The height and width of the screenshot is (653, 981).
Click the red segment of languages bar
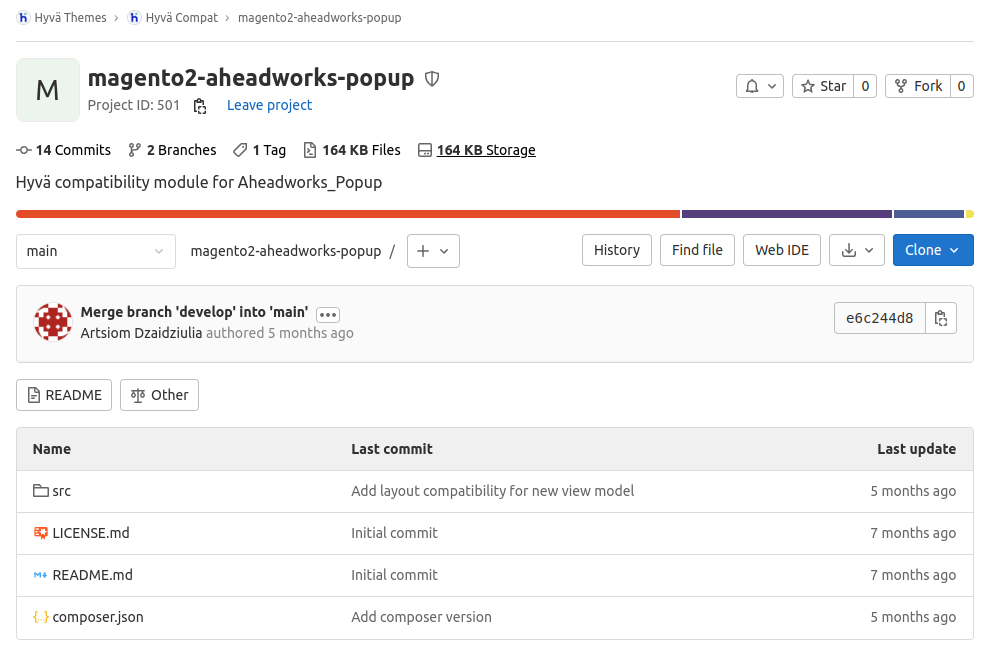tap(348, 215)
